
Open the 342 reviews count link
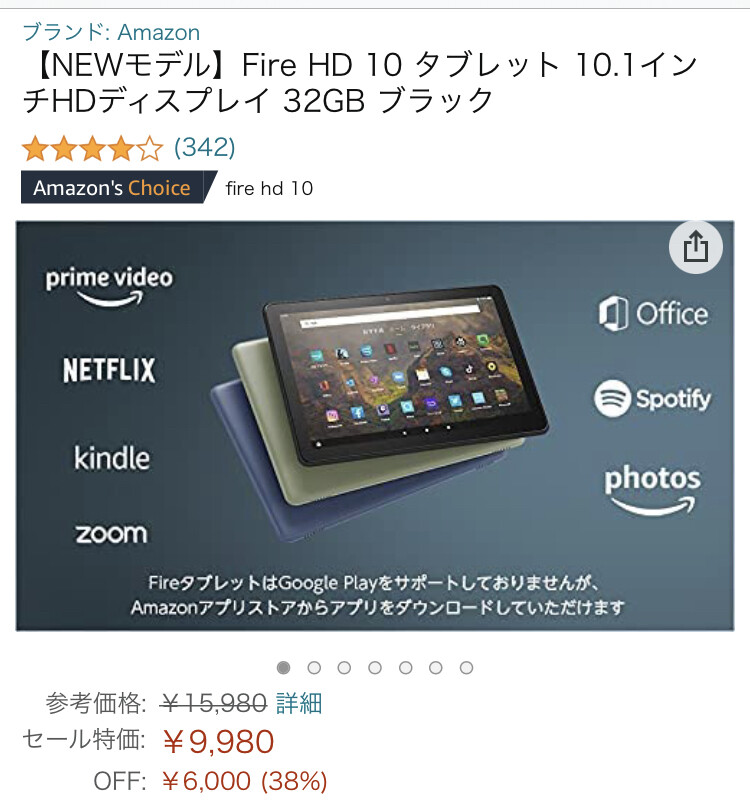(x=205, y=148)
